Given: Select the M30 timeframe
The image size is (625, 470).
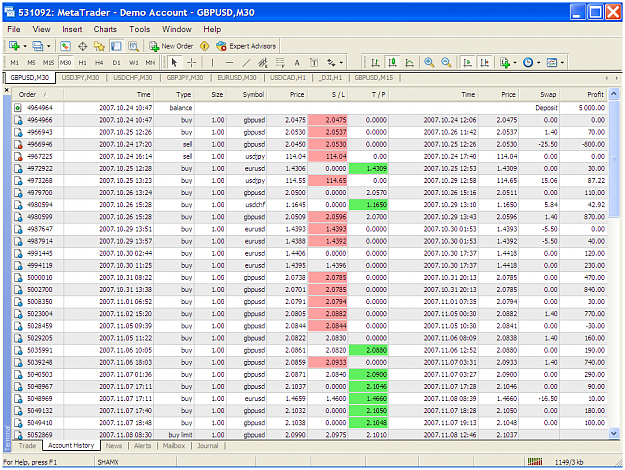Looking at the screenshot, I should 65,63.
